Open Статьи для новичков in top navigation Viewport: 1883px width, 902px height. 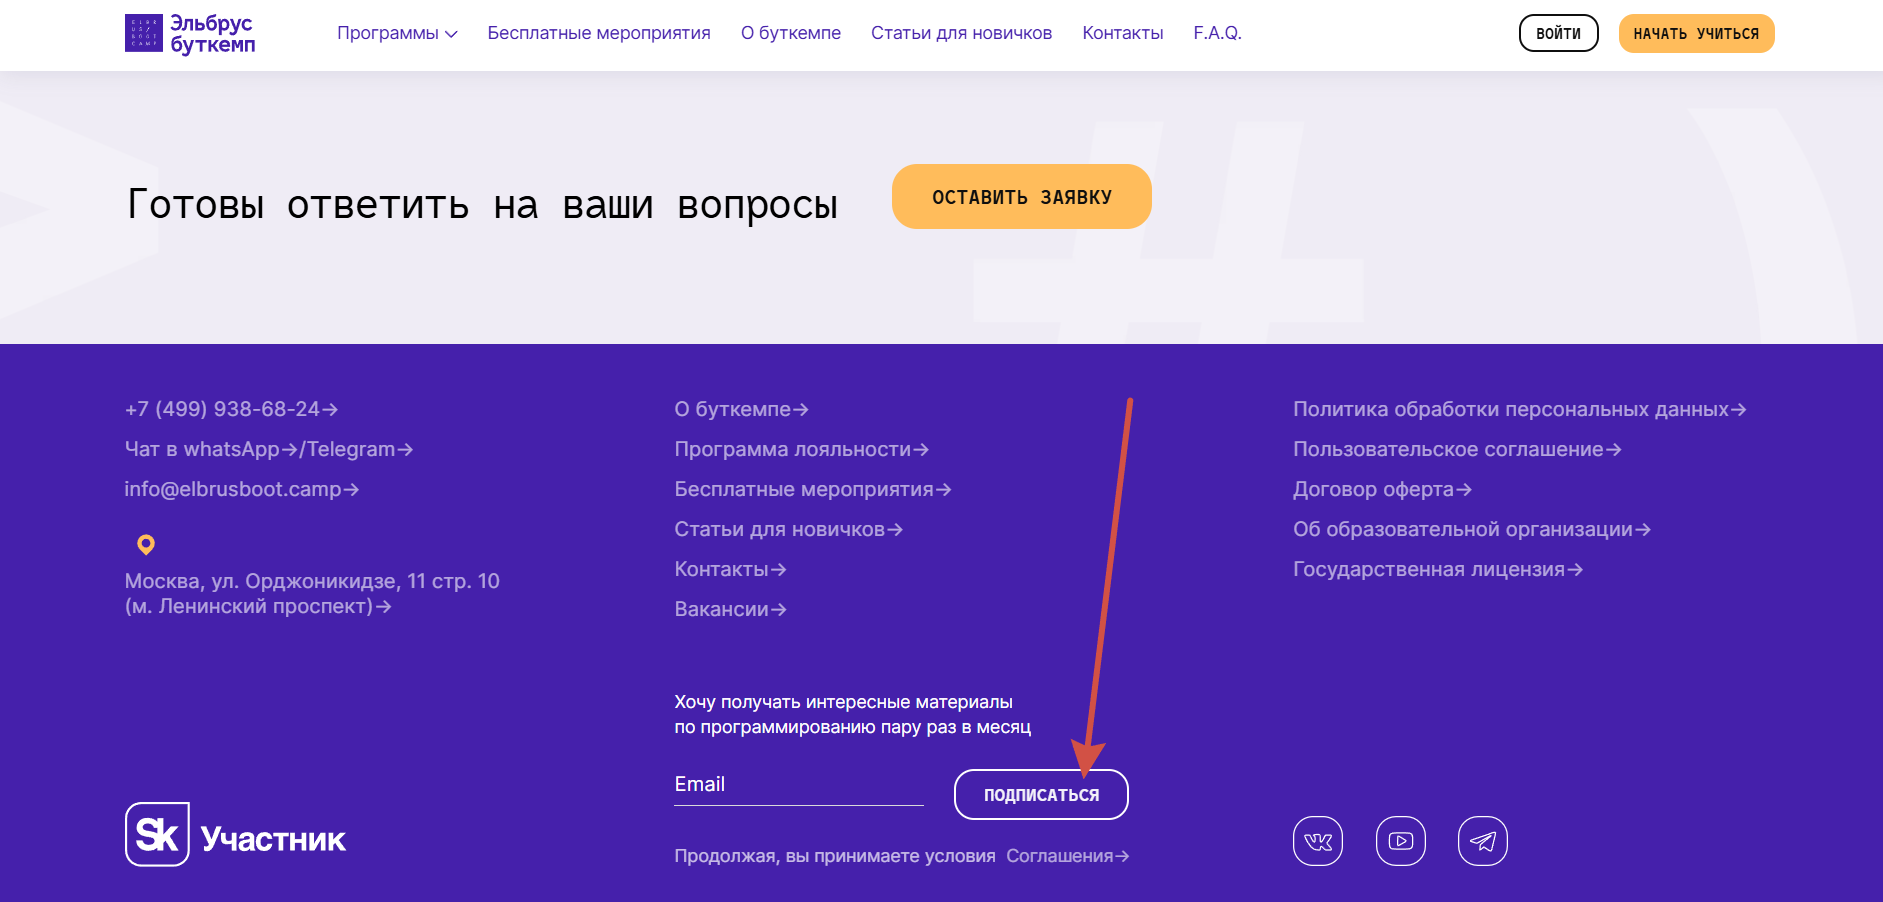pos(961,33)
